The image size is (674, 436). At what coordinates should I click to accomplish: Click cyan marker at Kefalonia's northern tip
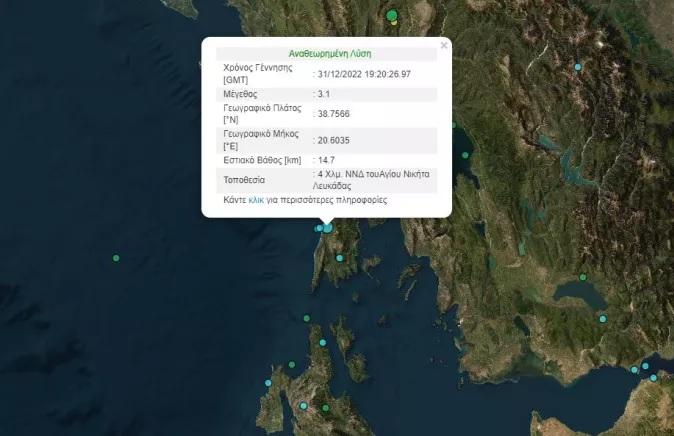pos(323,341)
